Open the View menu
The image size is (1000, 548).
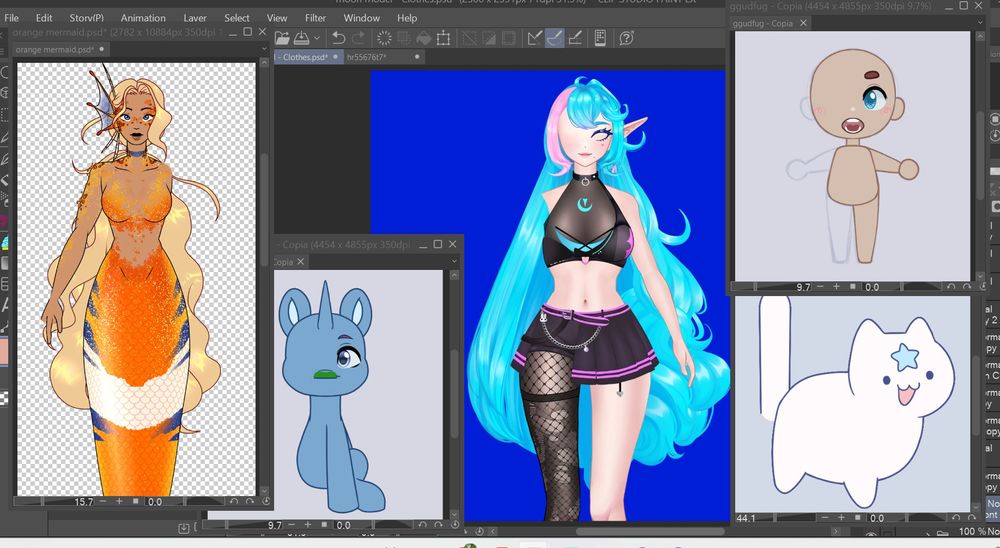(277, 18)
